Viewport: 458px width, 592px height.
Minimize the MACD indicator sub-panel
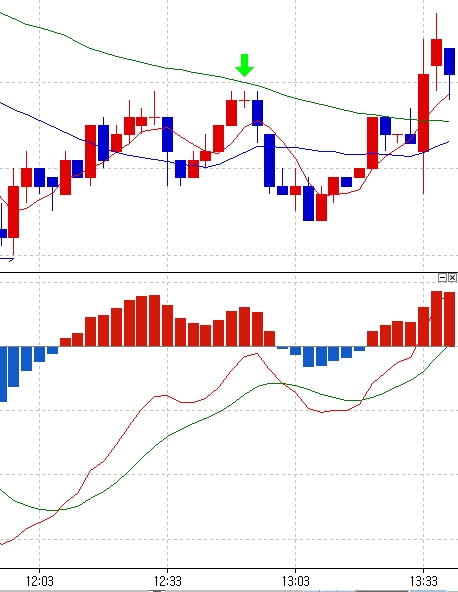click(443, 278)
